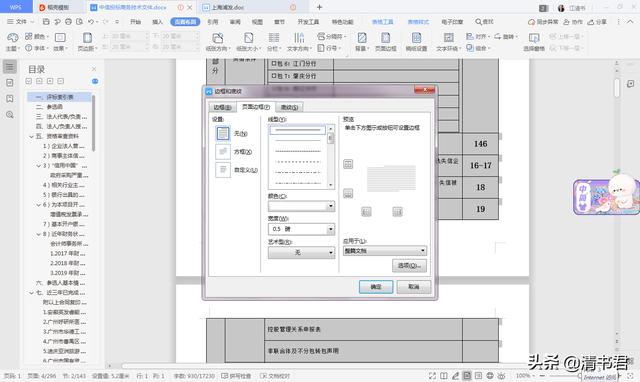
Task: Click the outline icon at top of left sidebar
Action: 10,67
